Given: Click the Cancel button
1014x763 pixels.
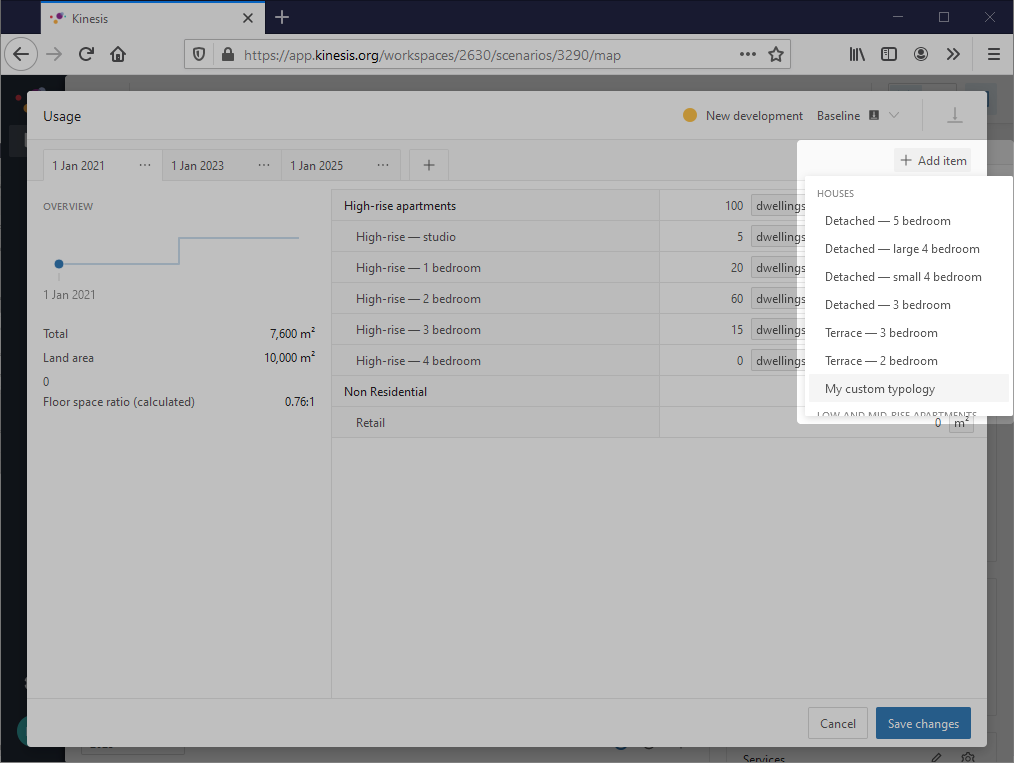Looking at the screenshot, I should click(x=837, y=724).
